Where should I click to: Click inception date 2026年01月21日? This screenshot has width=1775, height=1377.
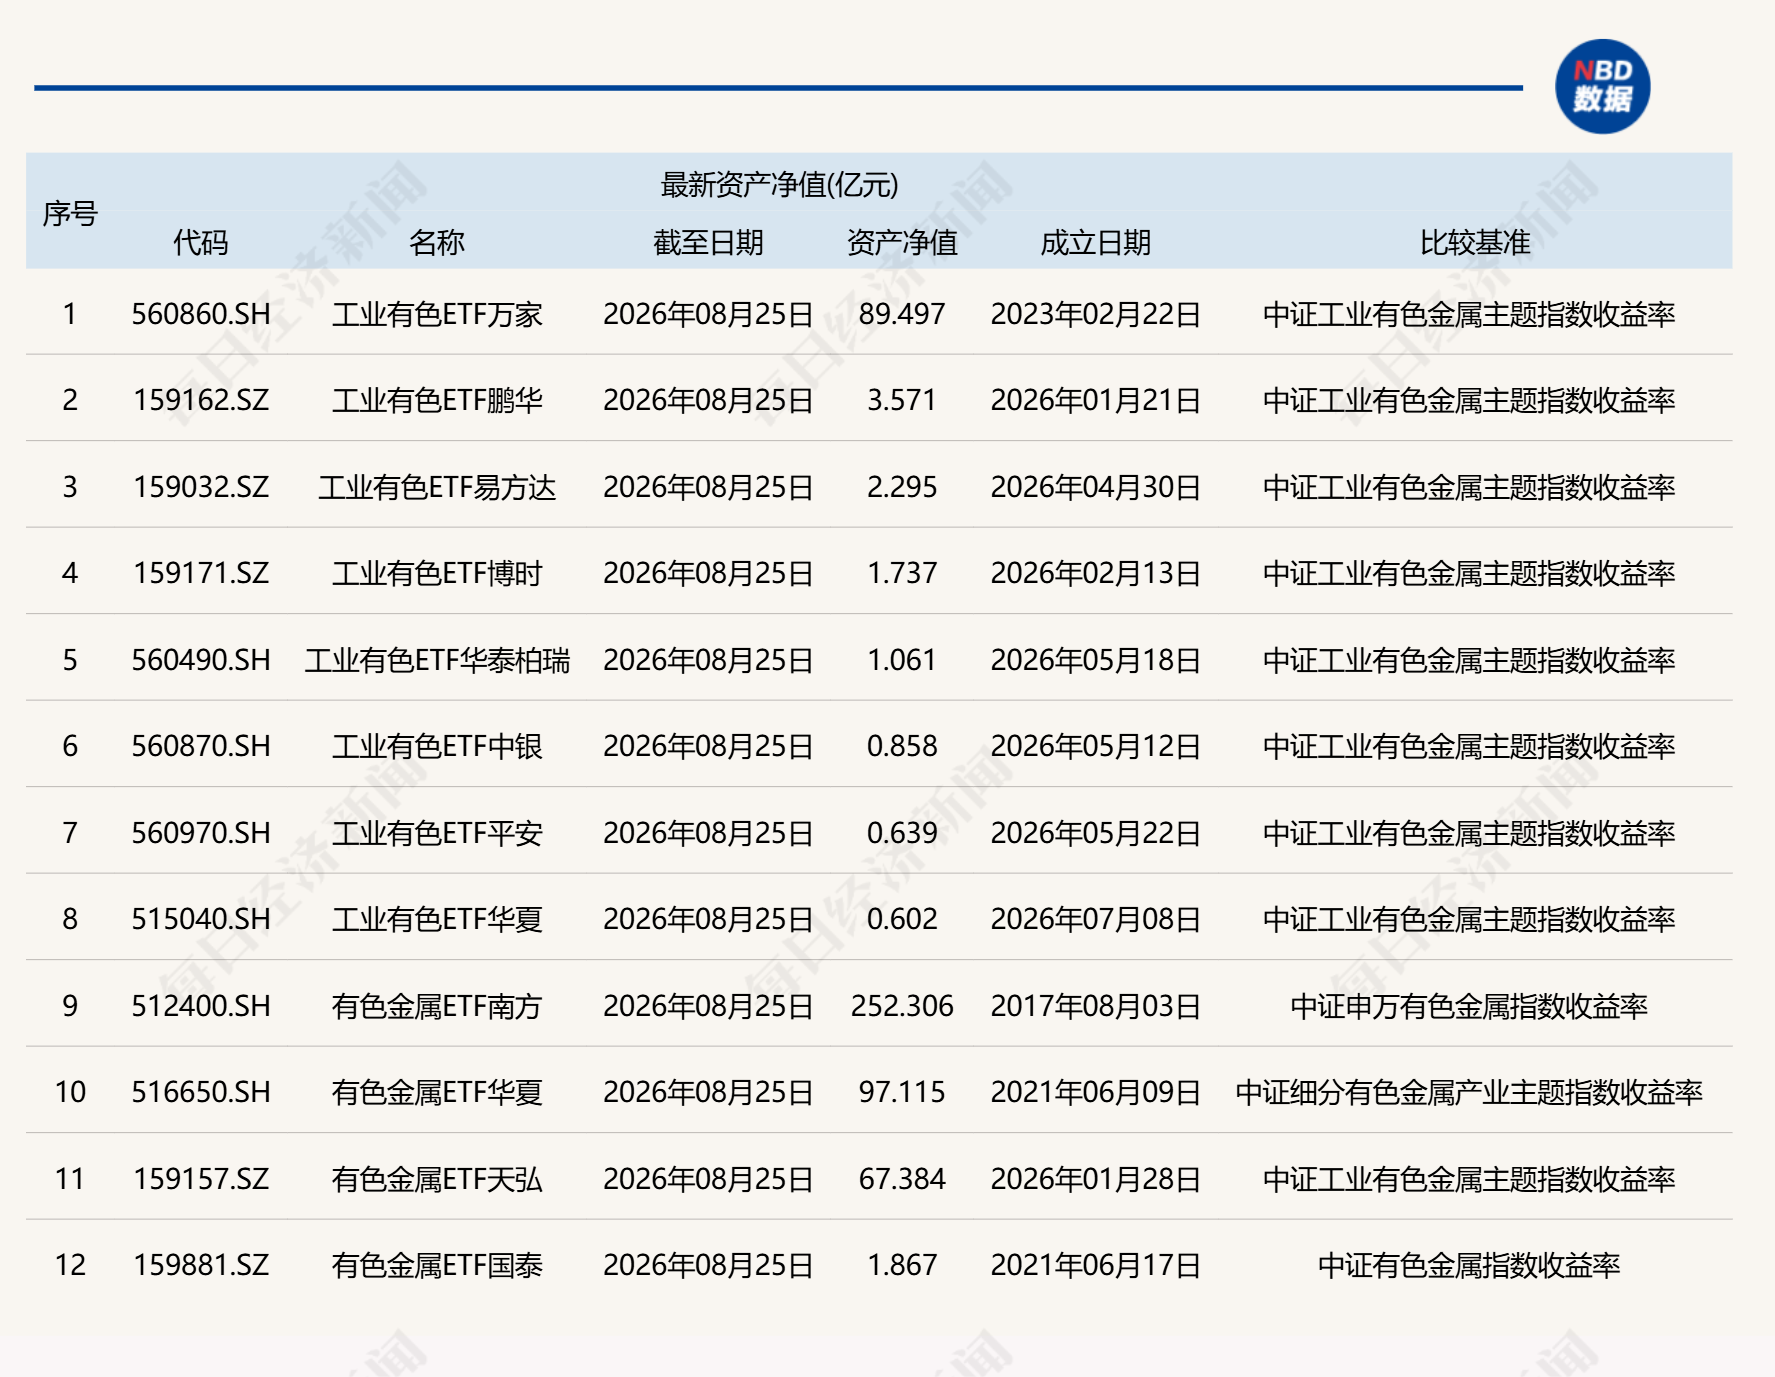pos(1096,400)
